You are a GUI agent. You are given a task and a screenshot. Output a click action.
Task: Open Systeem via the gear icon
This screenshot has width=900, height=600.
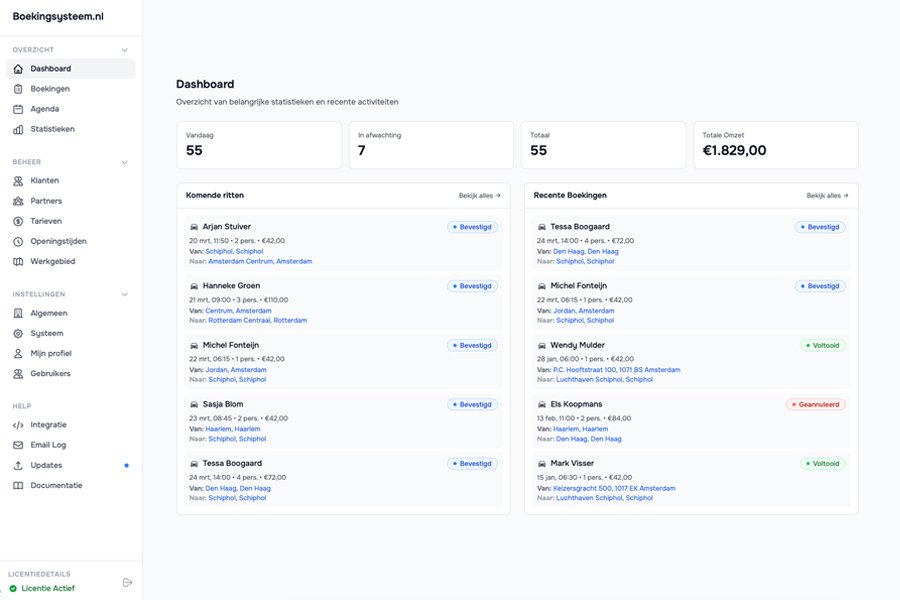point(18,332)
